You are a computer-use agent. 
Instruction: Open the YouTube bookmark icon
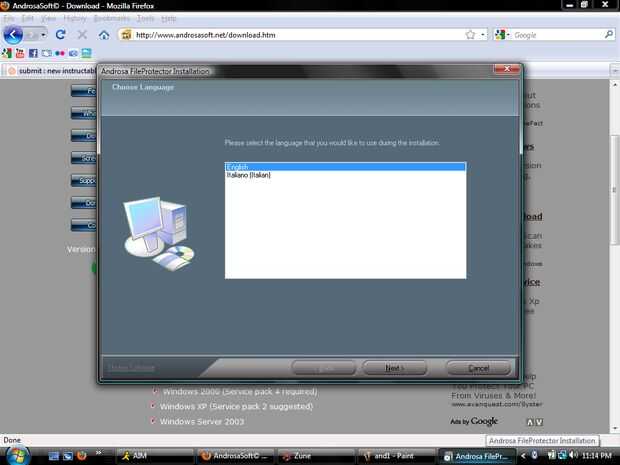click(x=20, y=53)
